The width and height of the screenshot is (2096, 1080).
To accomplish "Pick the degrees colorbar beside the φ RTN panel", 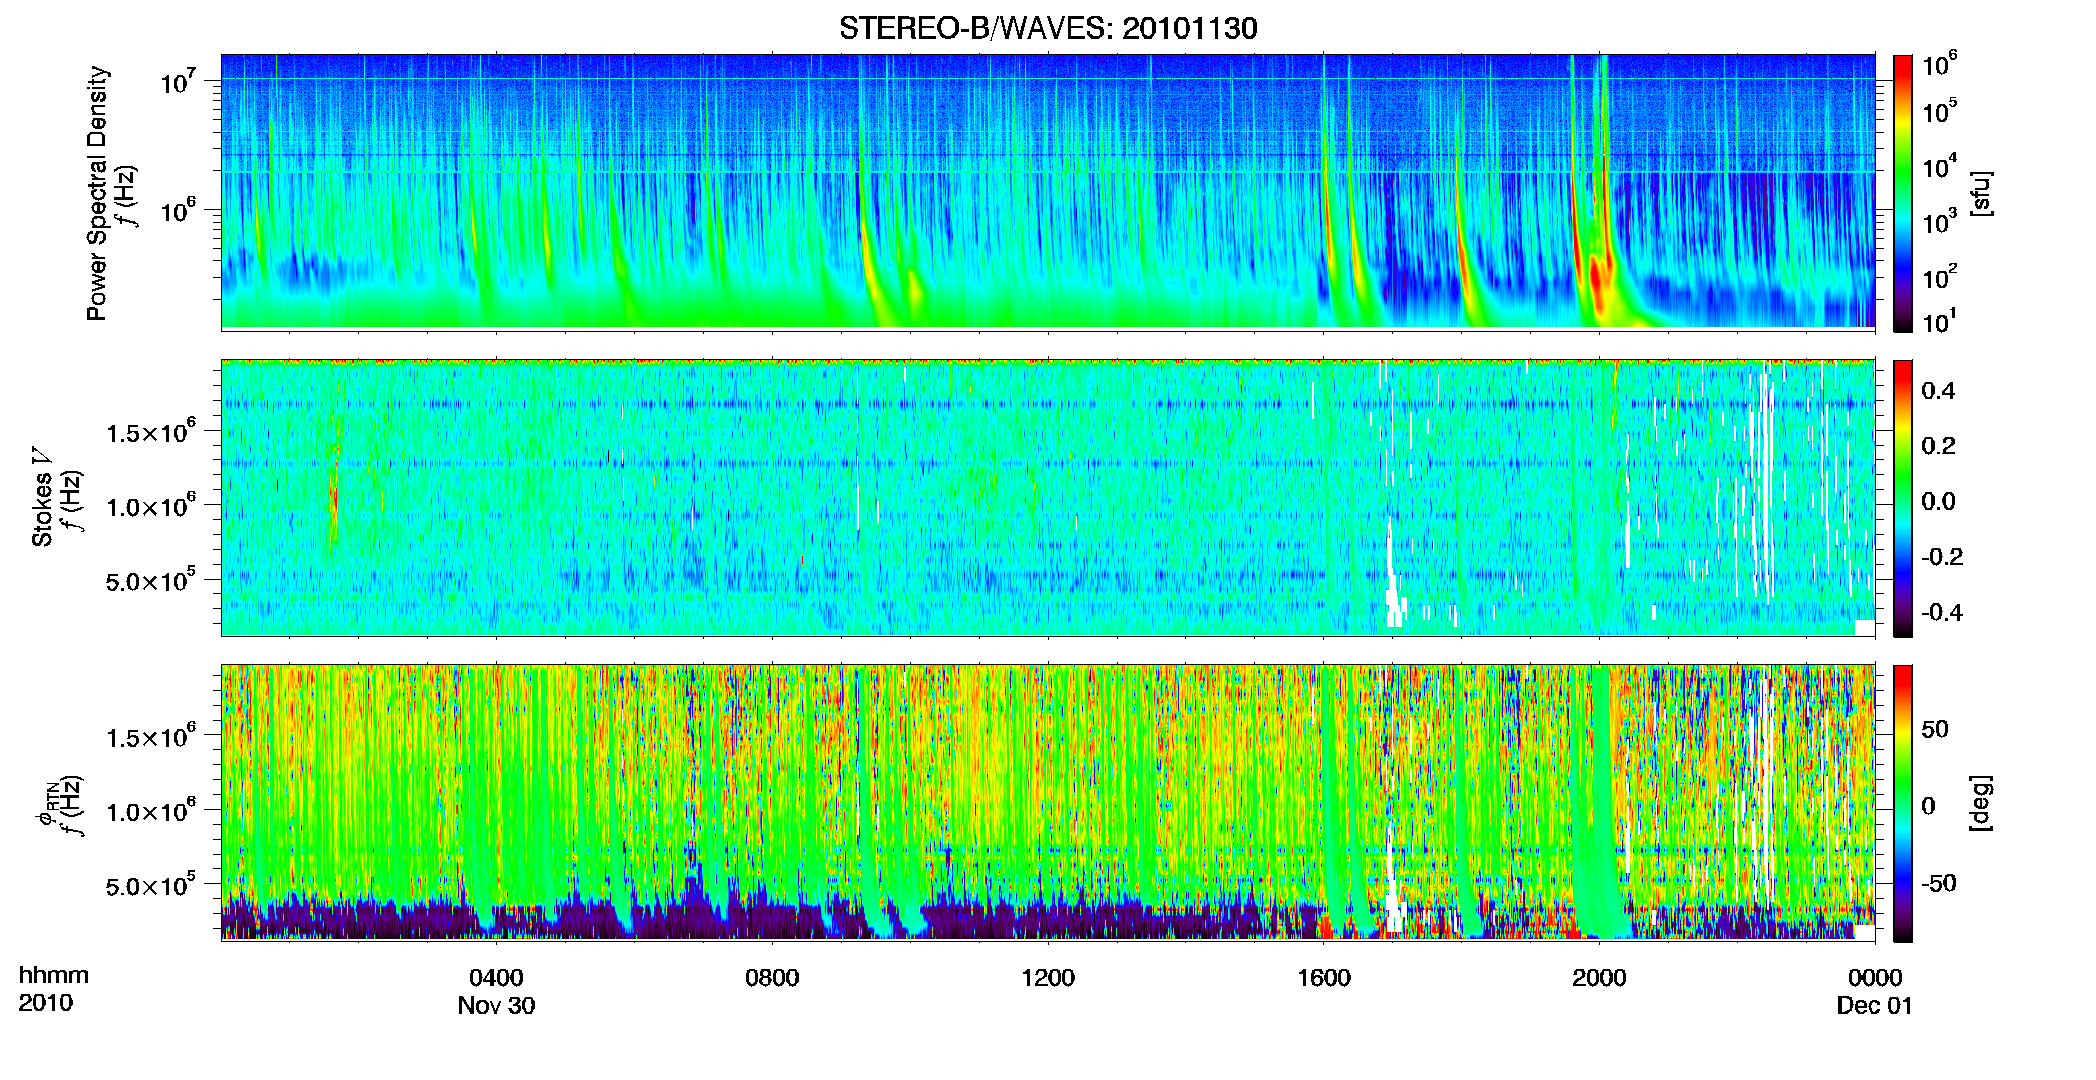I will (x=1903, y=803).
